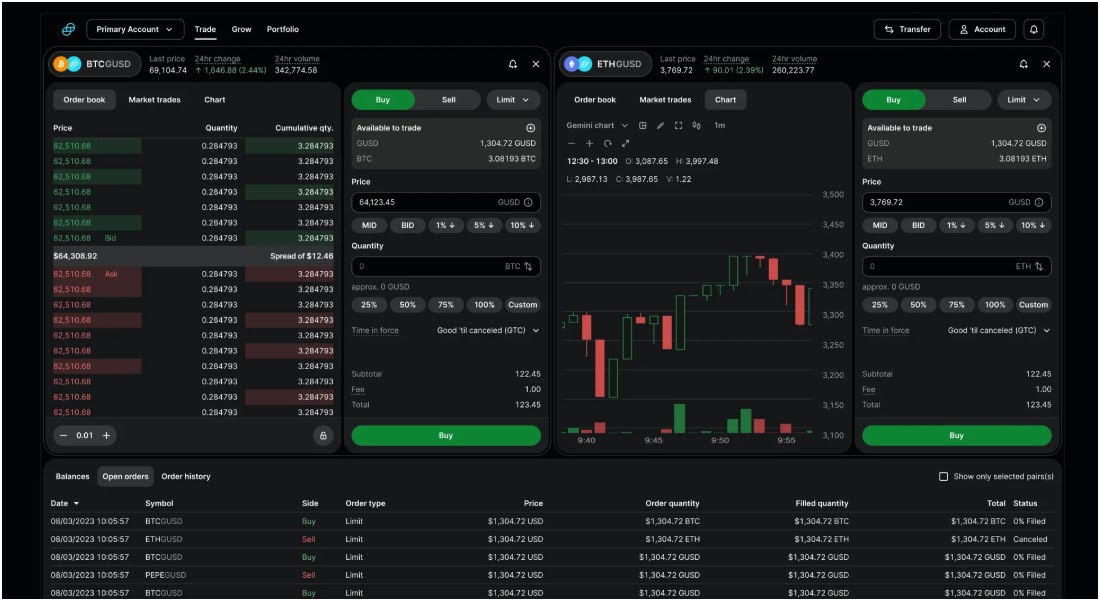Close the BTCGUSD trading panel
Image resolution: width=1100 pixels, height=601 pixels.
coord(536,64)
